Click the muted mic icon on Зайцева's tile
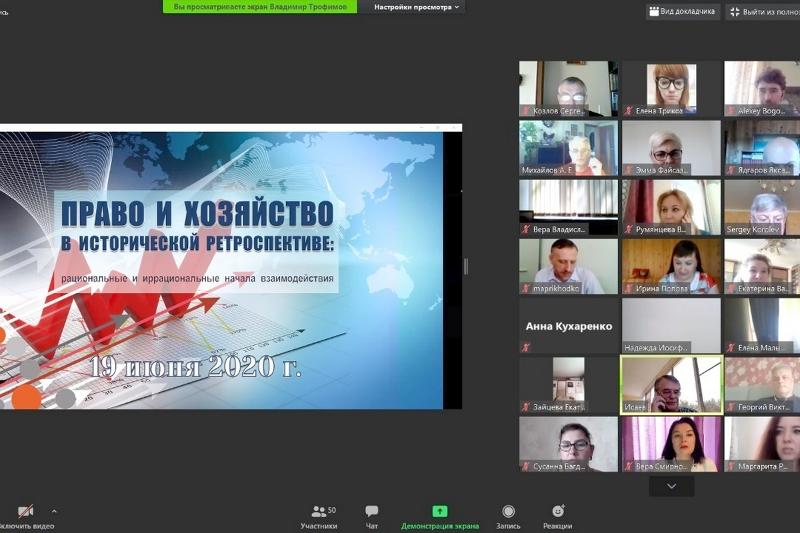Screen dimensions: 800x533 click(x=526, y=407)
